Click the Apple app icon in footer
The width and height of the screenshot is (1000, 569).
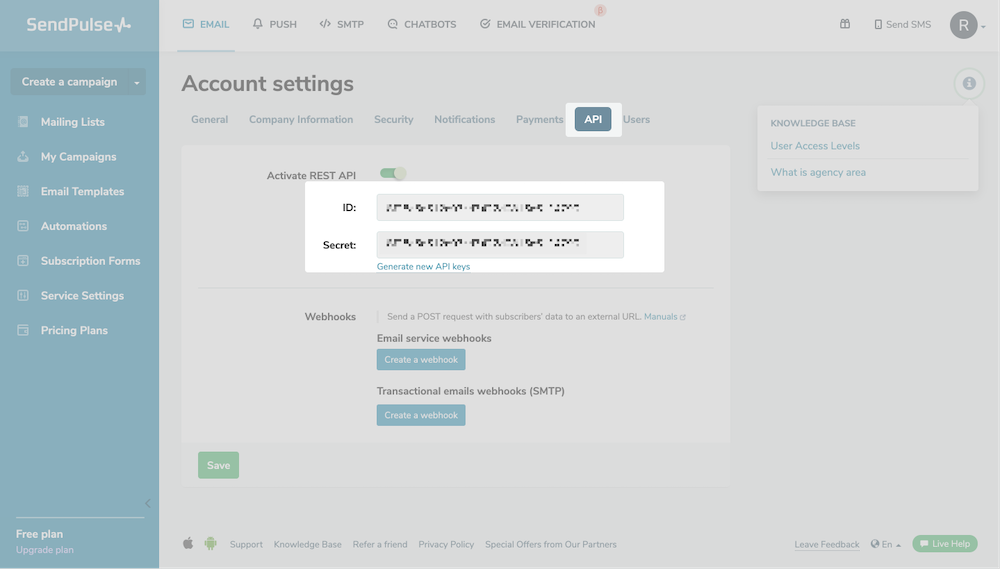click(188, 544)
